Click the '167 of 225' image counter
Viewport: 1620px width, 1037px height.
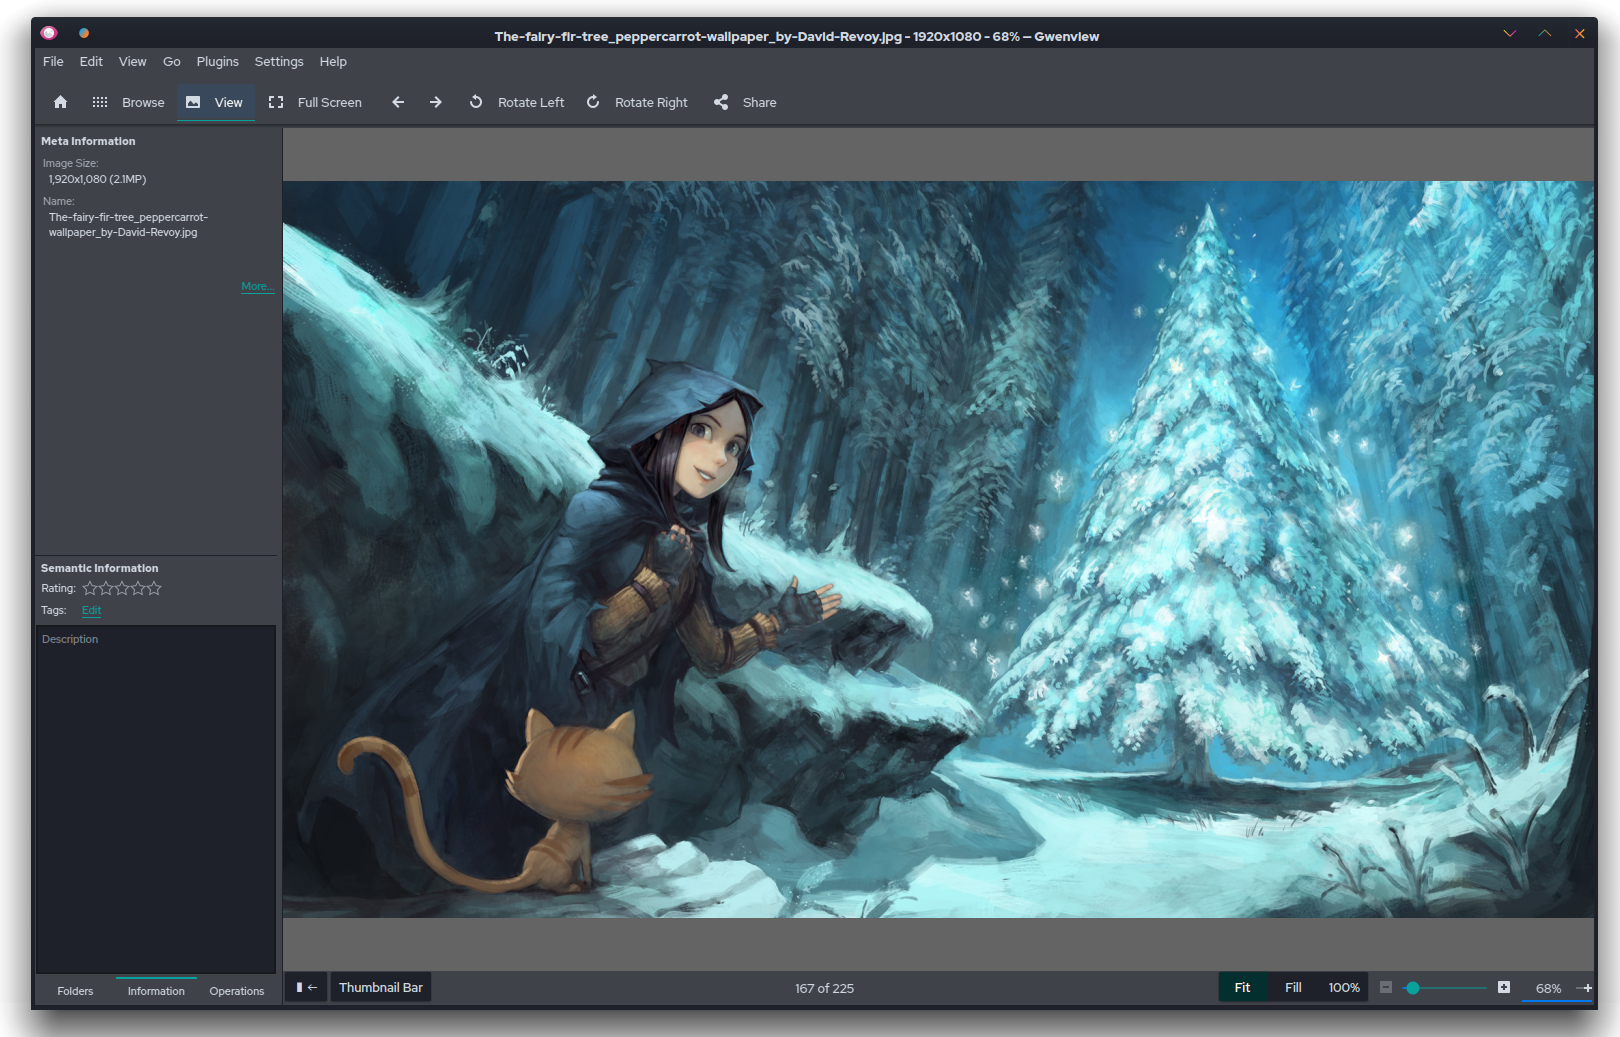pos(825,988)
